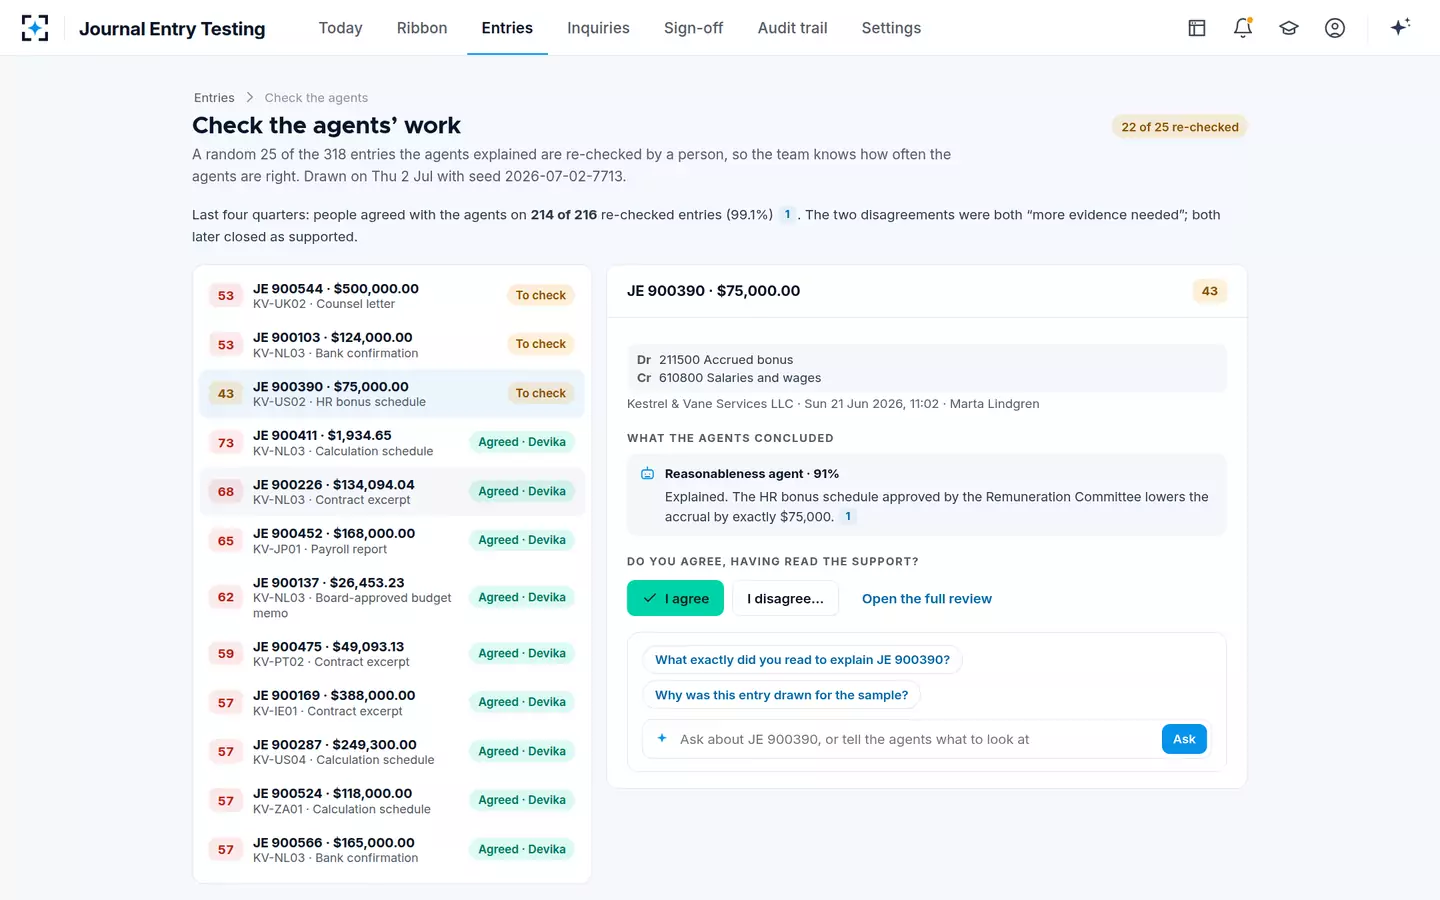Ask why this entry was drawn for the sample
This screenshot has height=900, width=1440.
pyautogui.click(x=781, y=695)
